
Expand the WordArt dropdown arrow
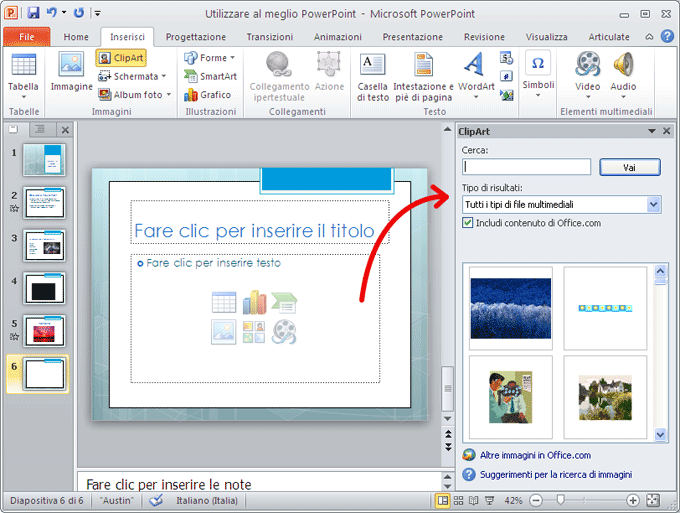[x=476, y=97]
